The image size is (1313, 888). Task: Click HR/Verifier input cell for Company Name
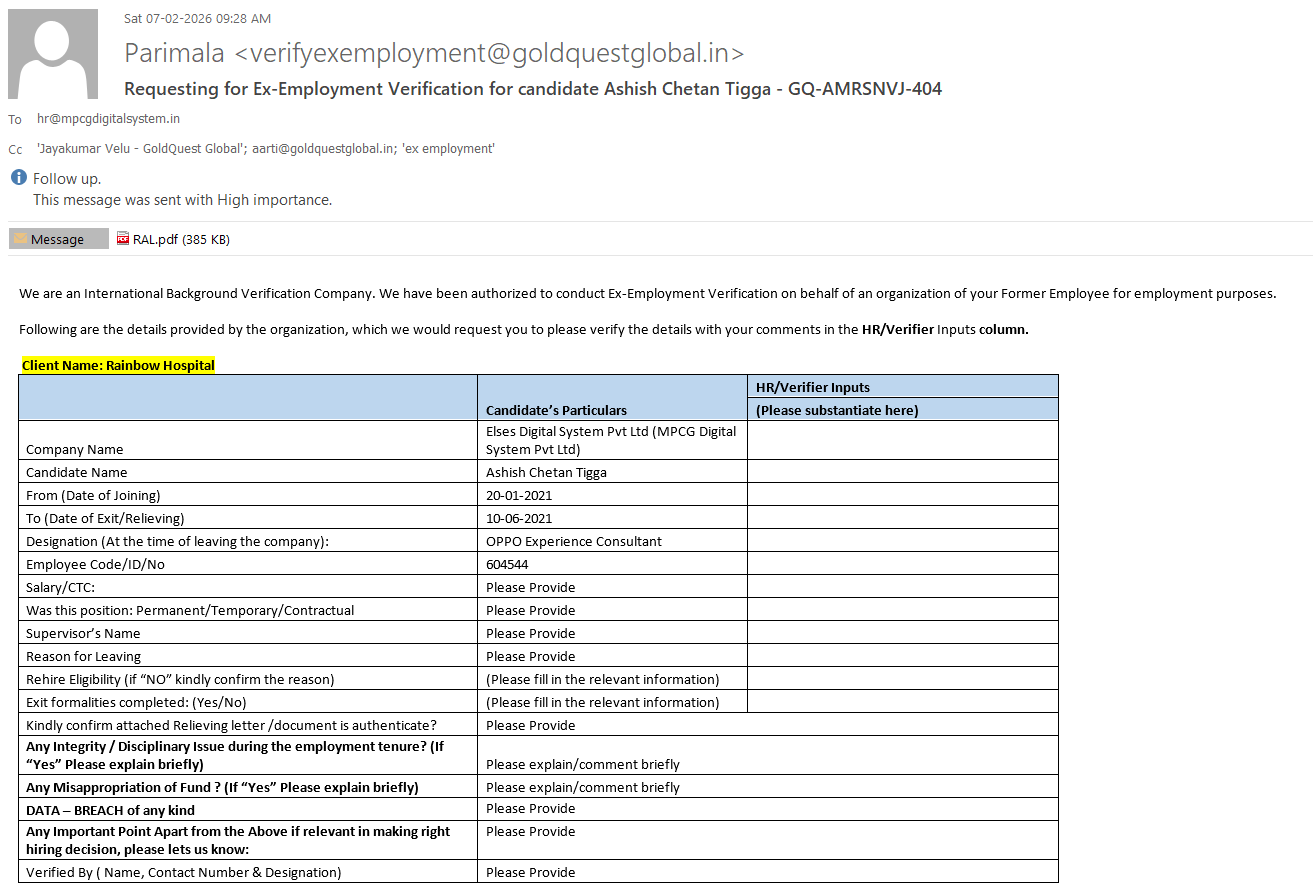coord(902,440)
